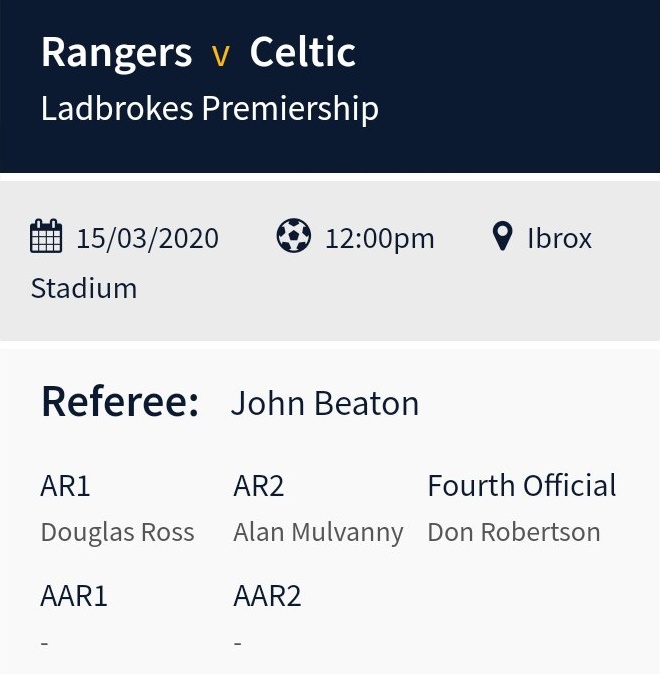Viewport: 660px width, 674px height.
Task: Click the football icon next to kickoff time
Action: point(294,237)
